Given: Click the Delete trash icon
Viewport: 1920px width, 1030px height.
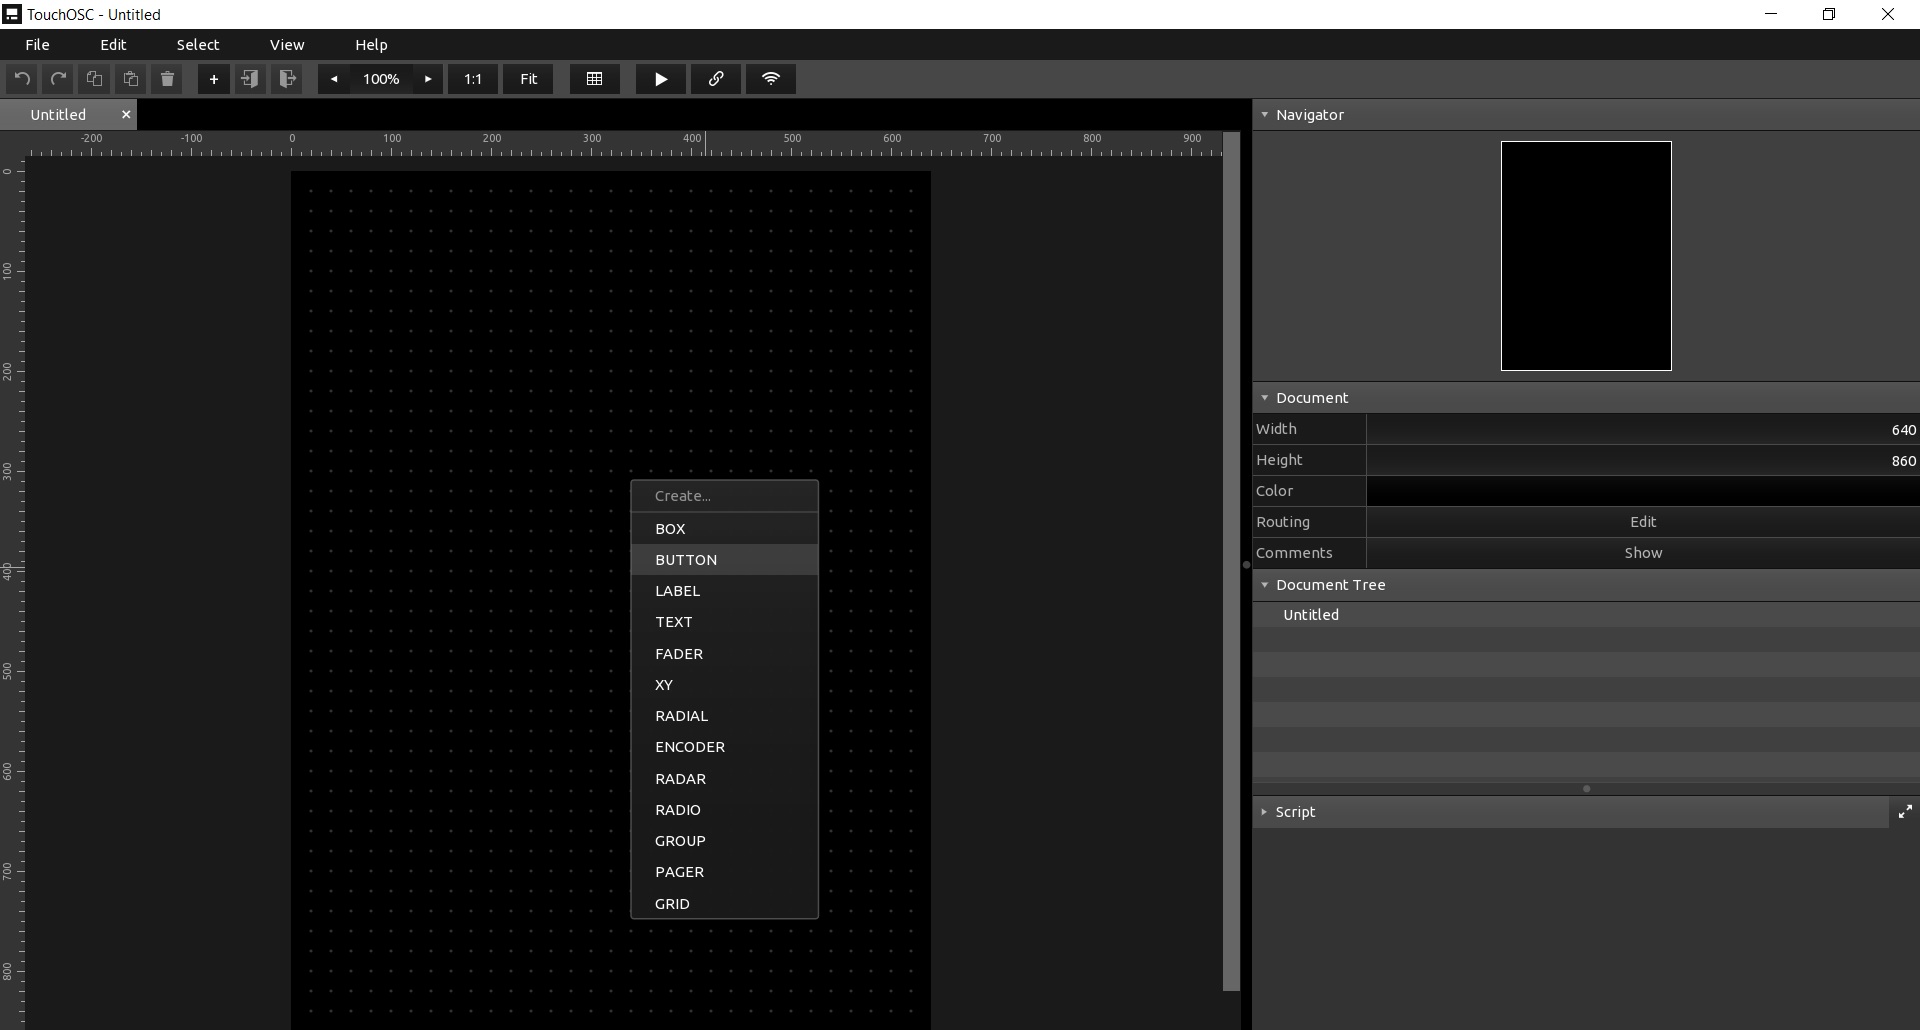Looking at the screenshot, I should pos(167,79).
